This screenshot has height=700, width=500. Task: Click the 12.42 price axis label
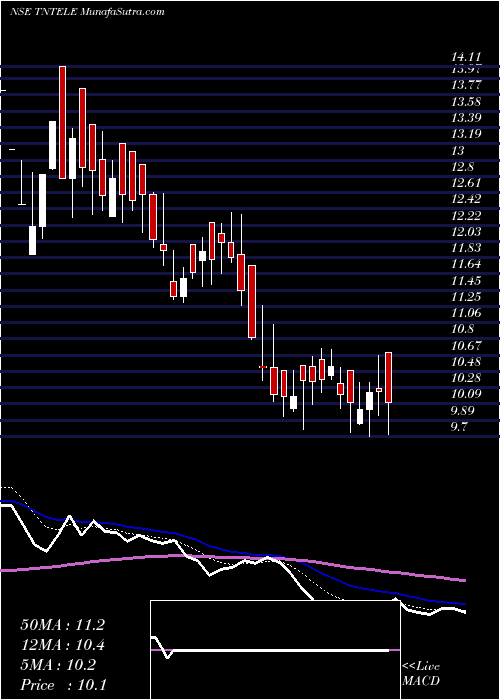[x=466, y=199]
